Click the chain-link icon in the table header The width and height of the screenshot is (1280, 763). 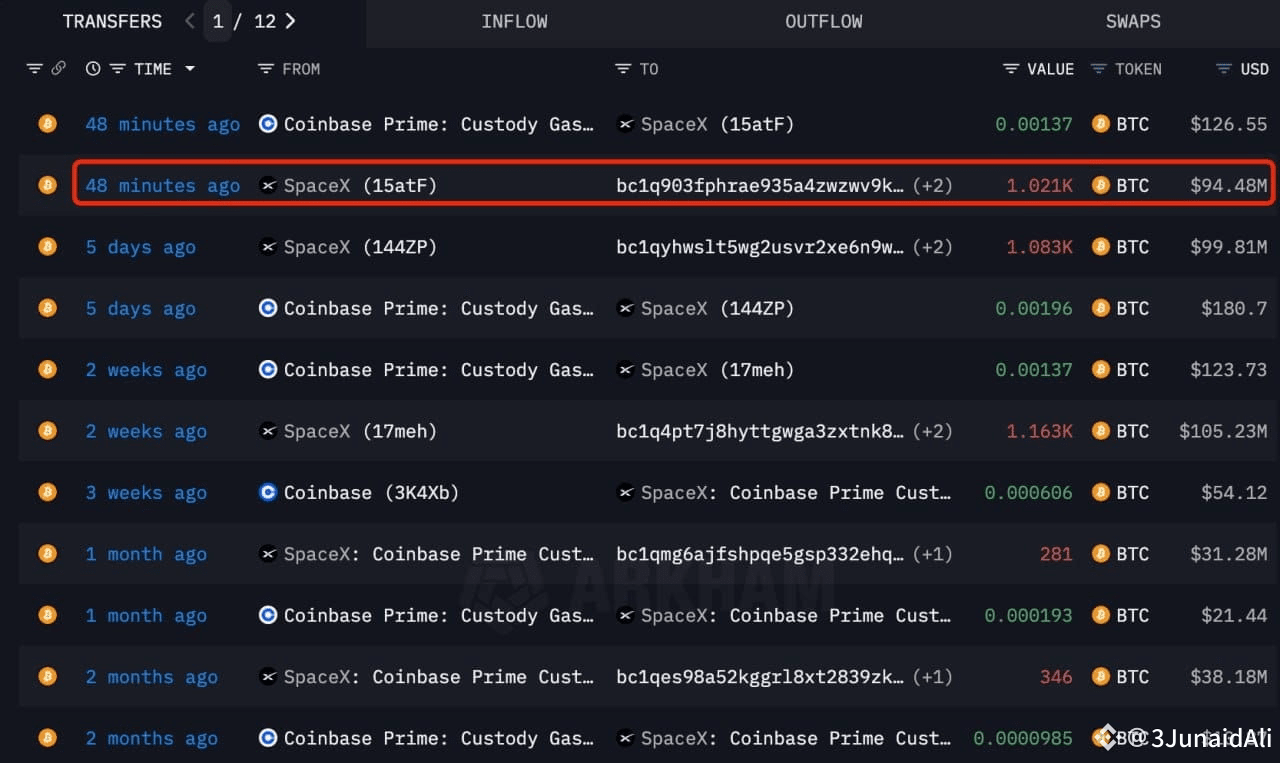(59, 69)
